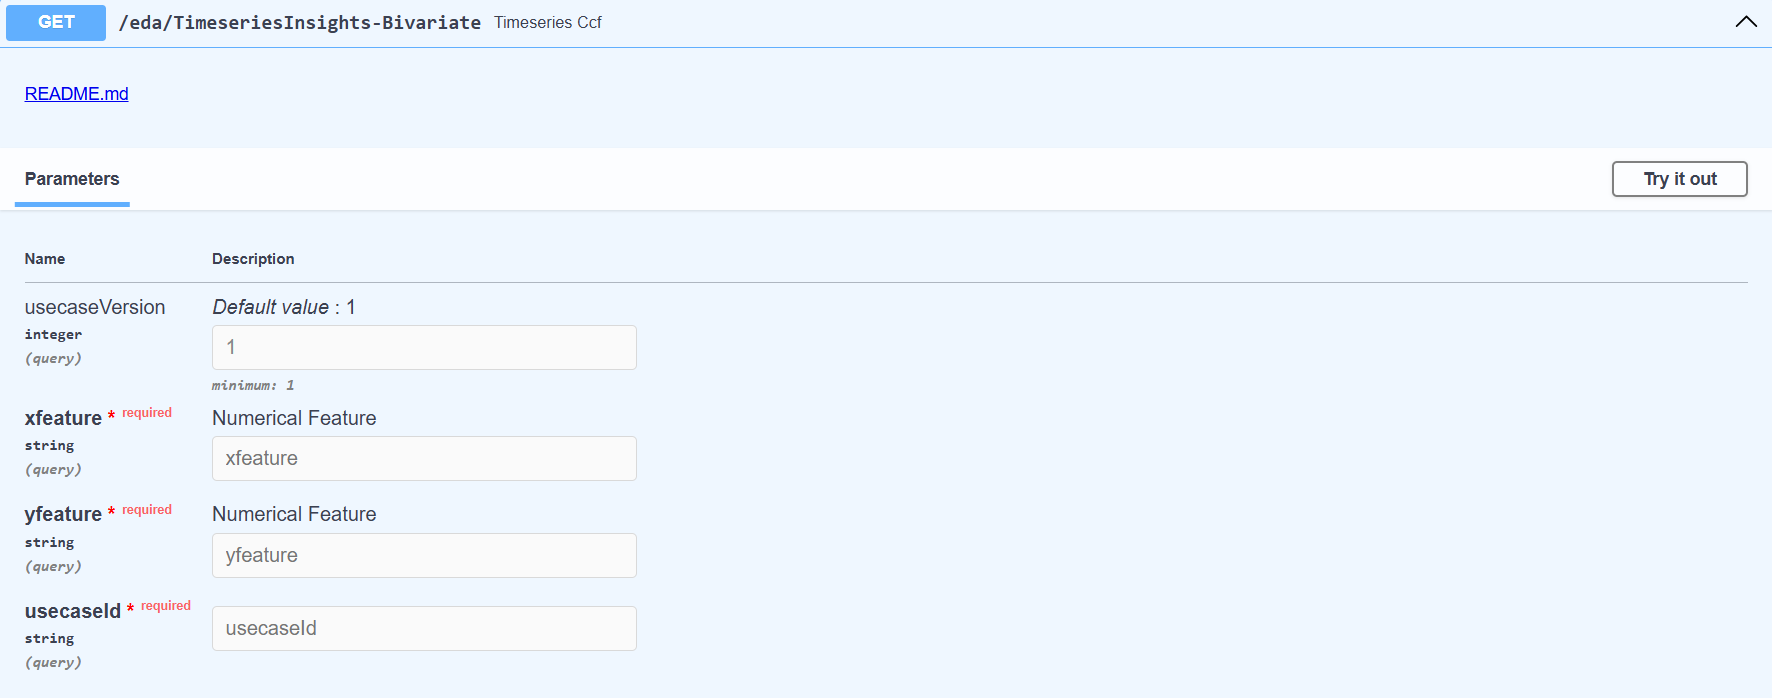Click into the usecaseId input box
Image resolution: width=1772 pixels, height=698 pixels.
click(x=424, y=628)
